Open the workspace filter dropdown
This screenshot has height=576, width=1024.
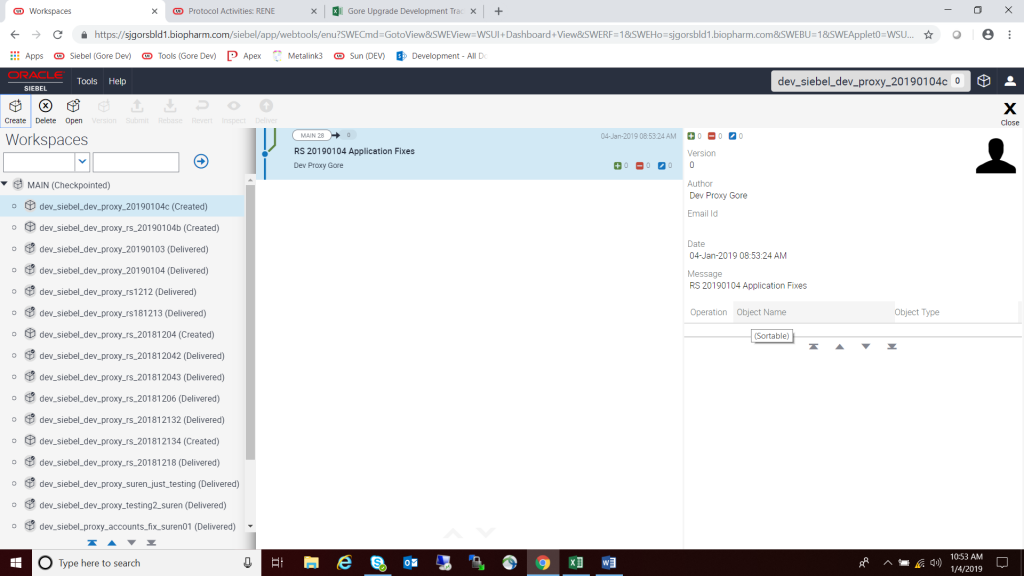(x=83, y=160)
